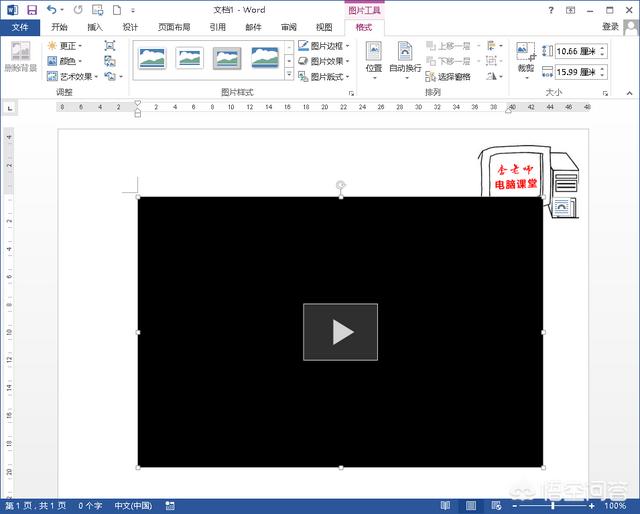Click the Sign in (登录) link
Image resolution: width=640 pixels, height=514 pixels.
point(611,27)
